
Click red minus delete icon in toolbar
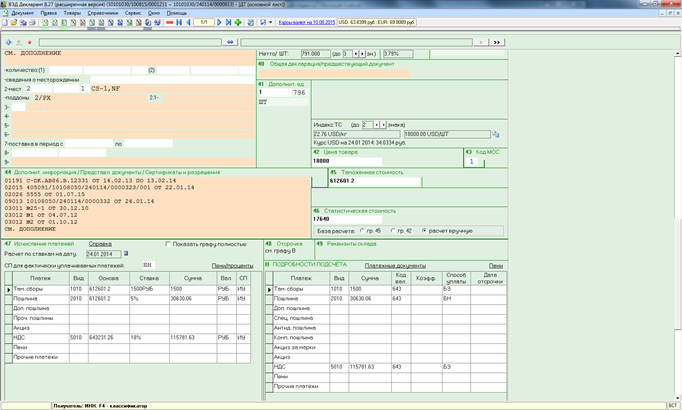point(168,21)
